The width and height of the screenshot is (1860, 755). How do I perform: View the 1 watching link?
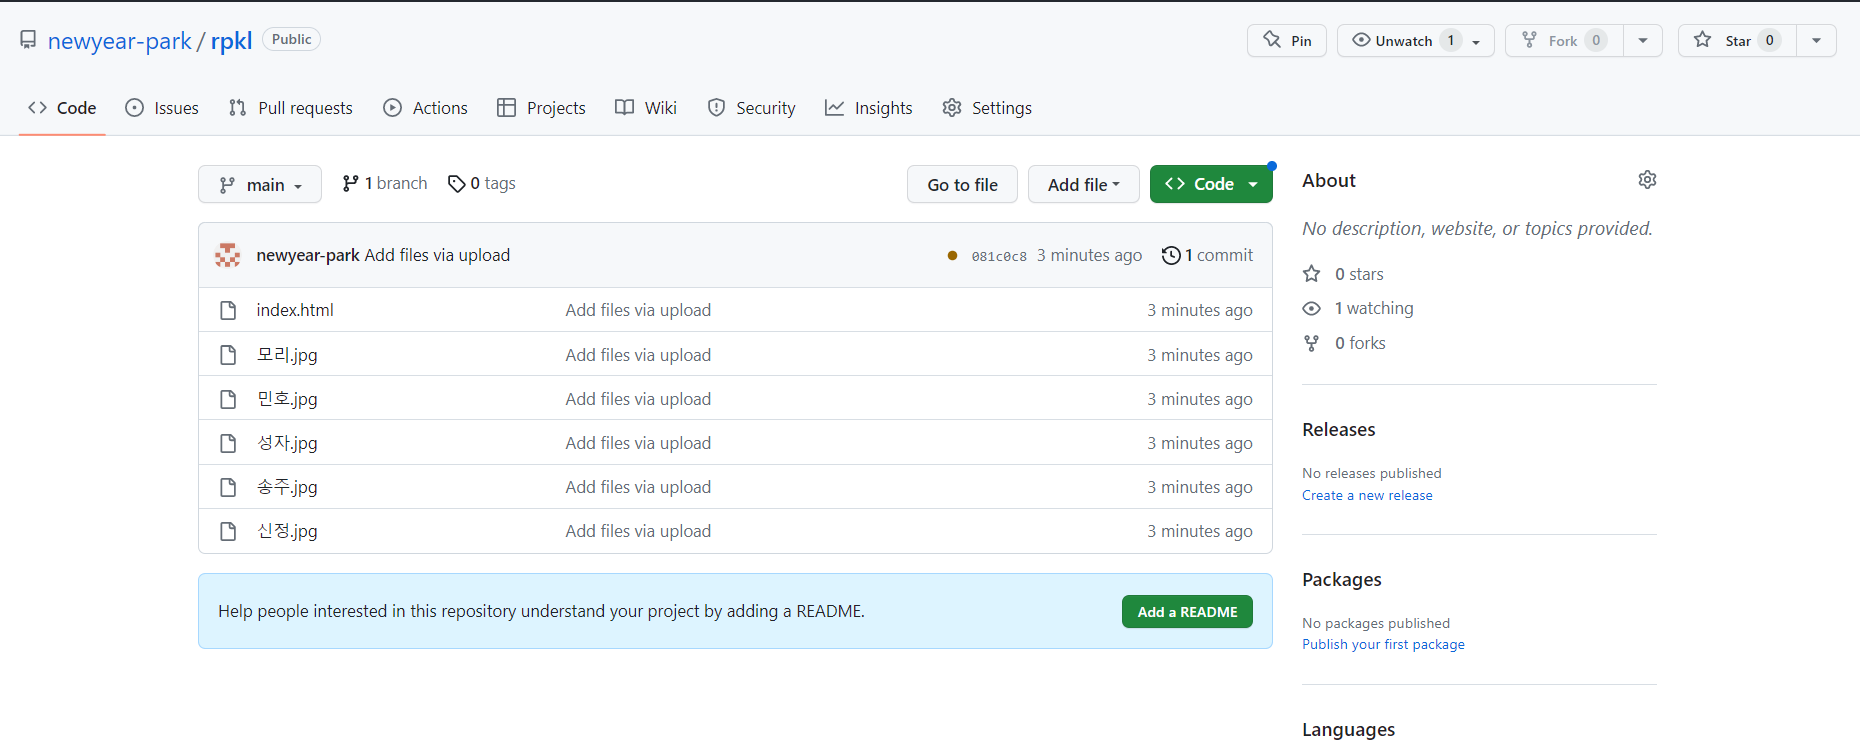point(1358,308)
